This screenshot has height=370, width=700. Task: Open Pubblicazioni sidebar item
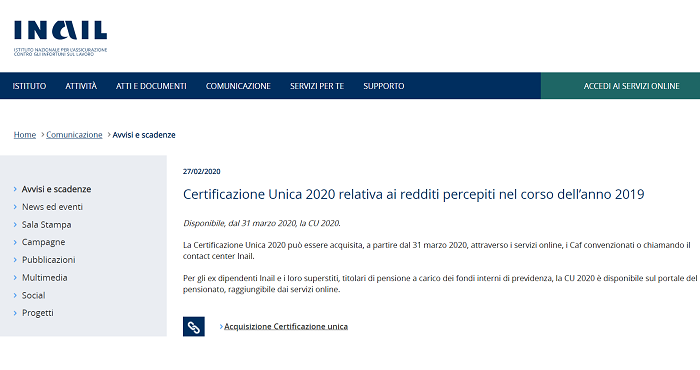click(49, 260)
